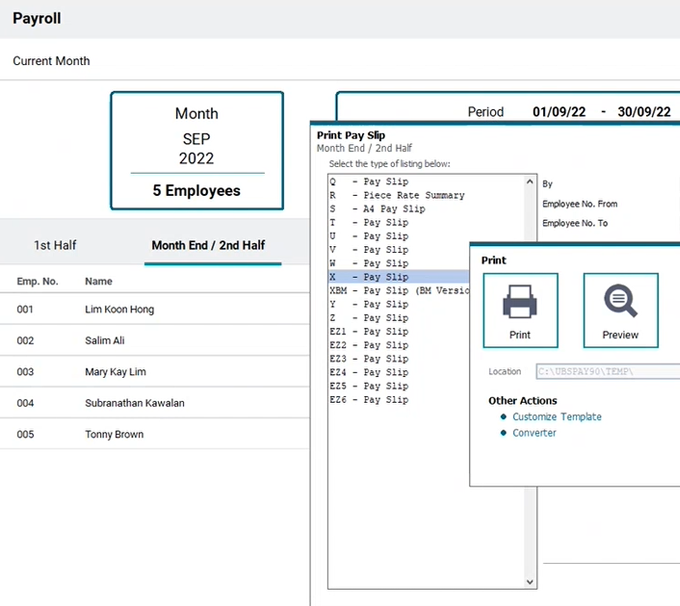Pick the EZ1 - Pay Slip listing
Screen dimensions: 680x606
point(368,331)
